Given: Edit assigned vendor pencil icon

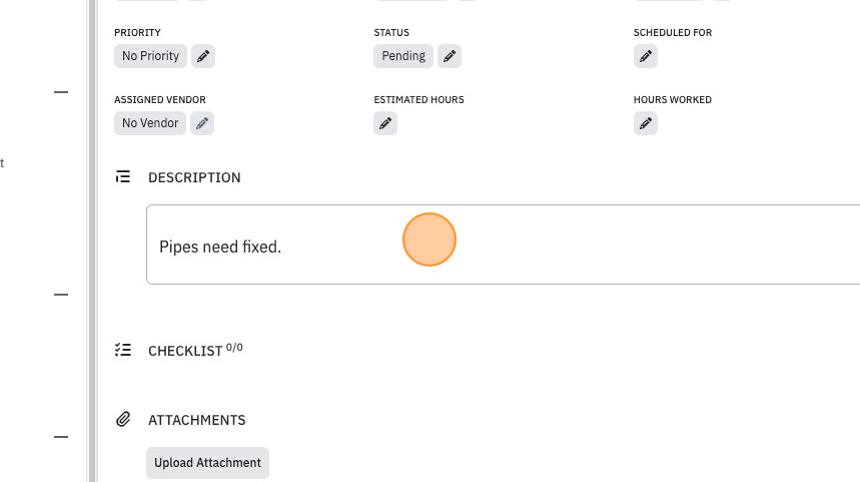Looking at the screenshot, I should pos(202,123).
